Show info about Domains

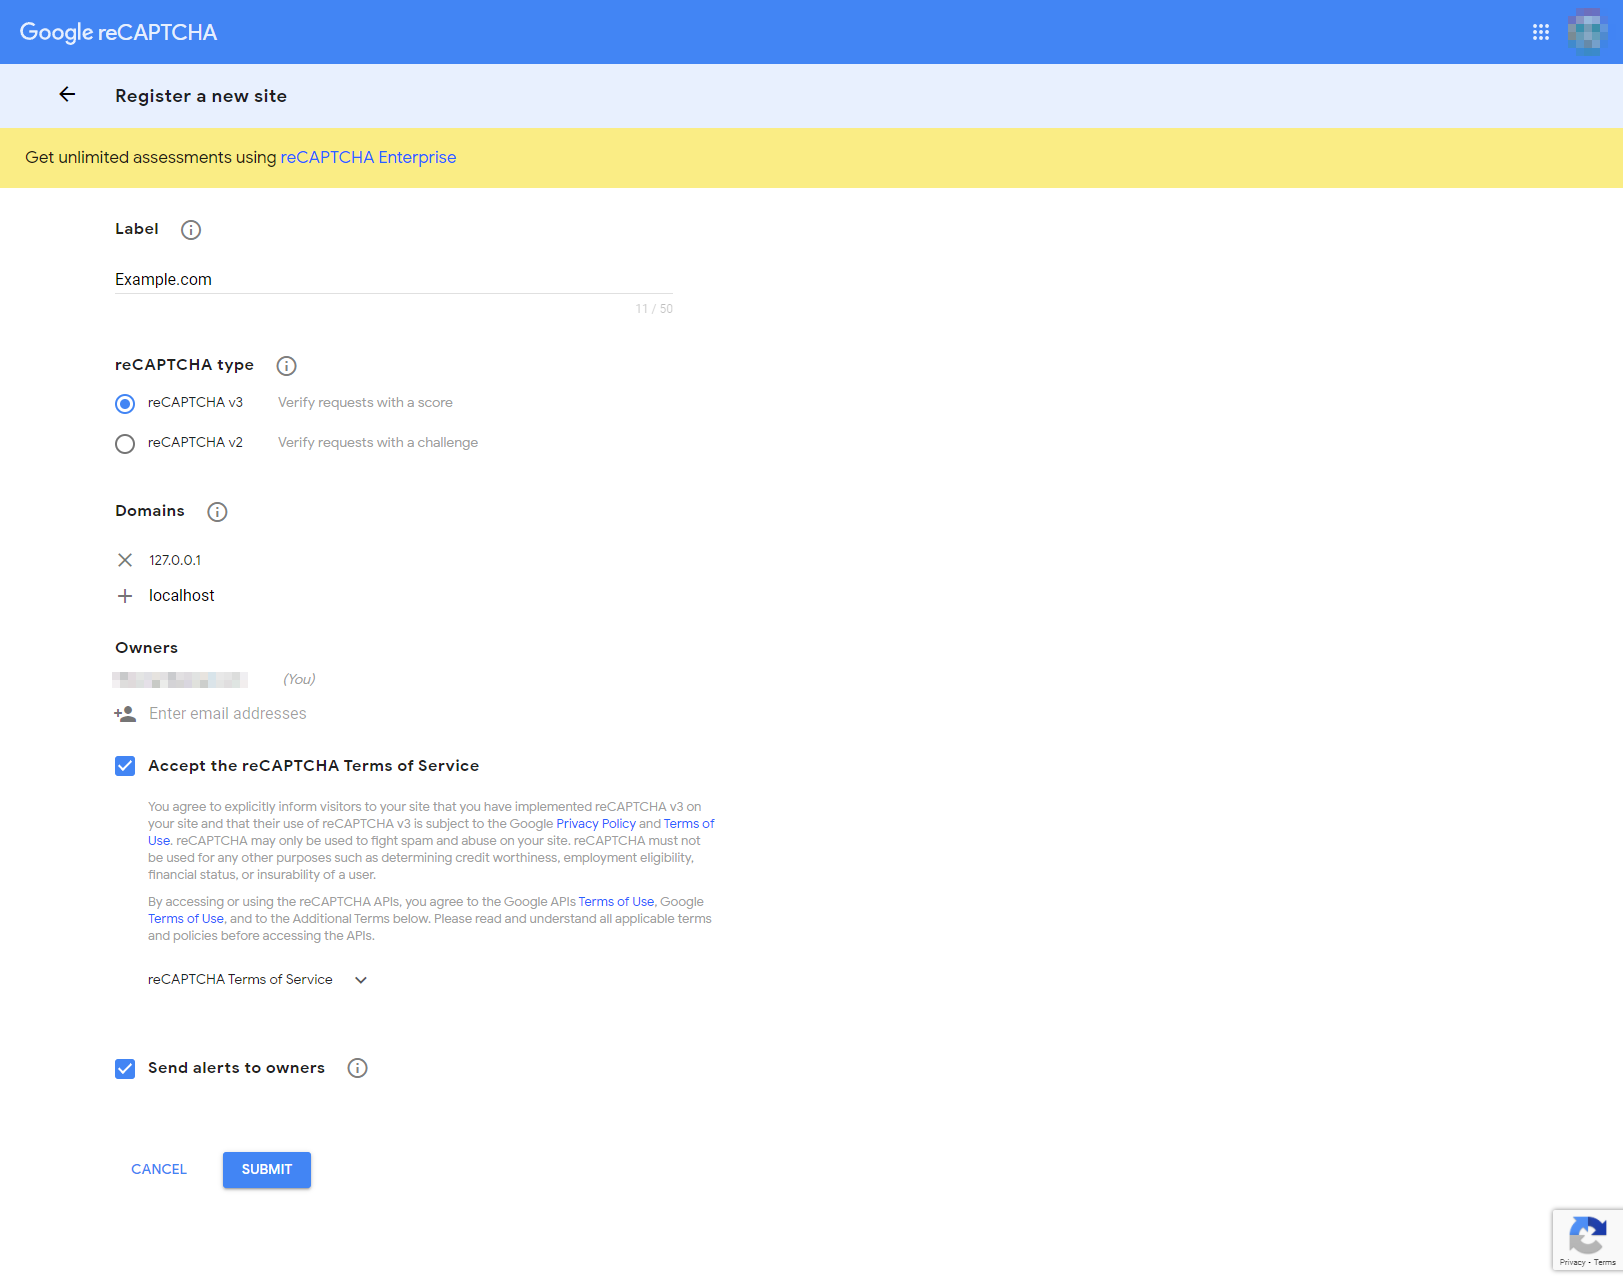217,512
